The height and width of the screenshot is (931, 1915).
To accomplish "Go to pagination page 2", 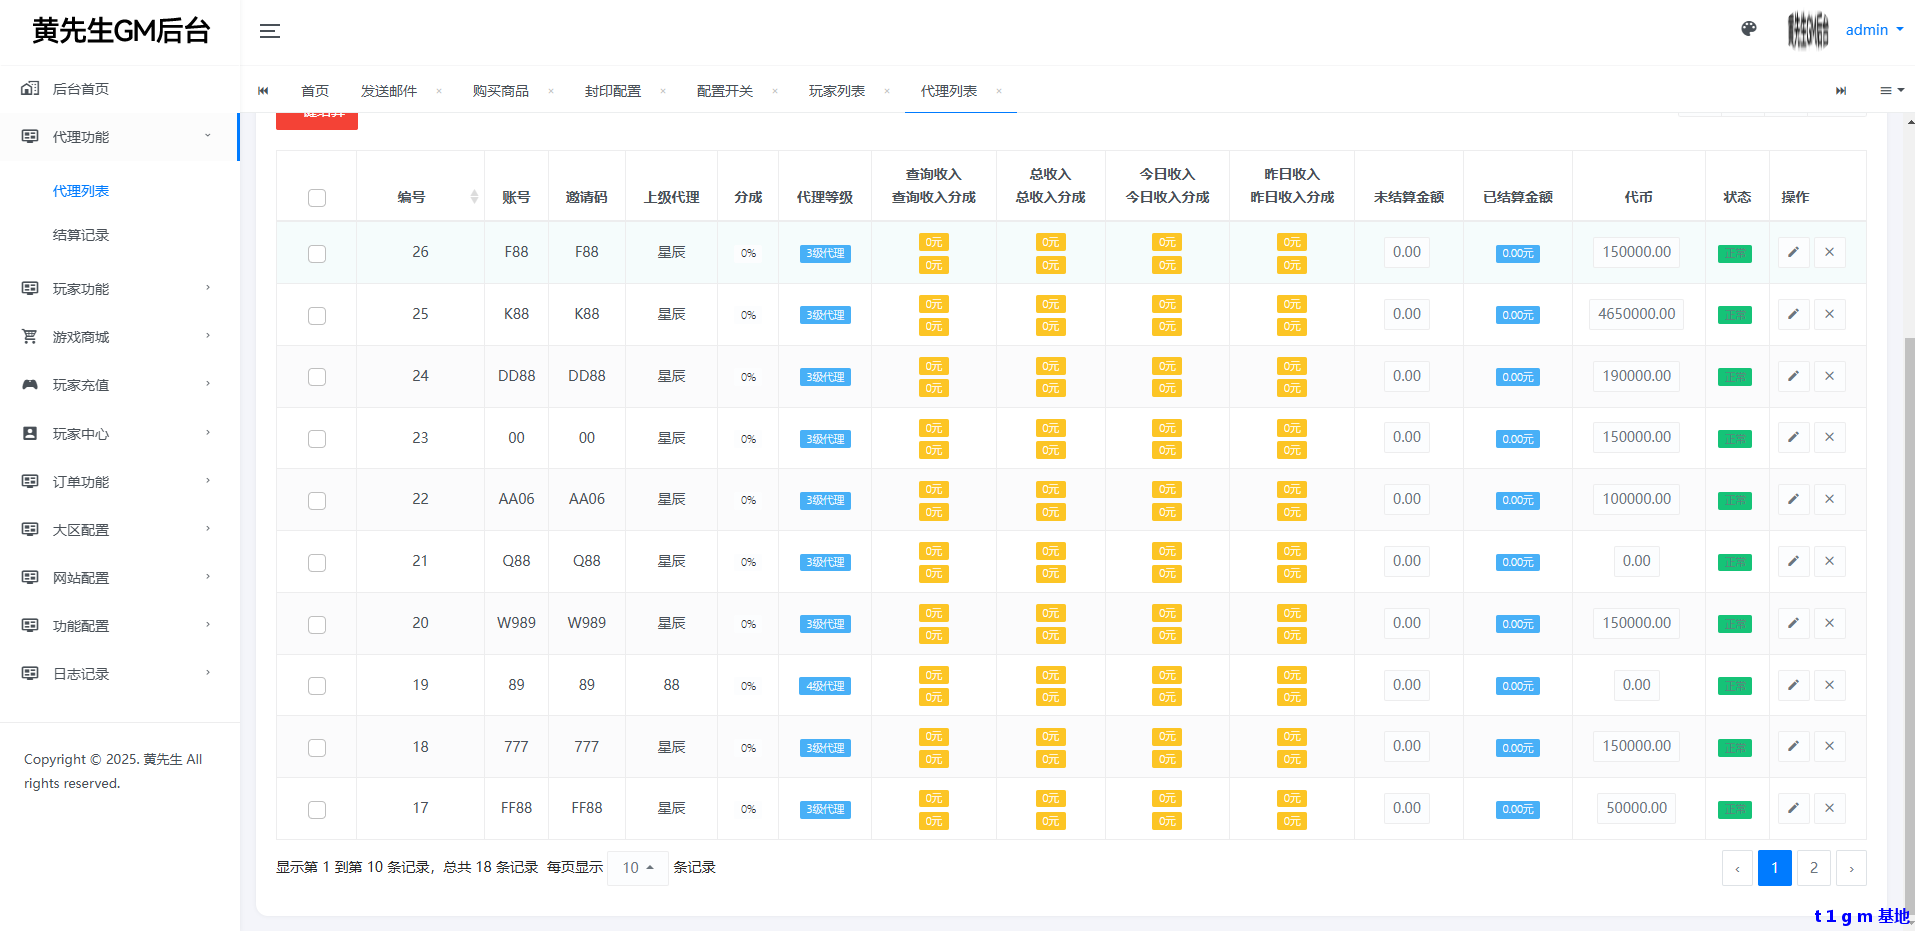I will pos(1813,868).
